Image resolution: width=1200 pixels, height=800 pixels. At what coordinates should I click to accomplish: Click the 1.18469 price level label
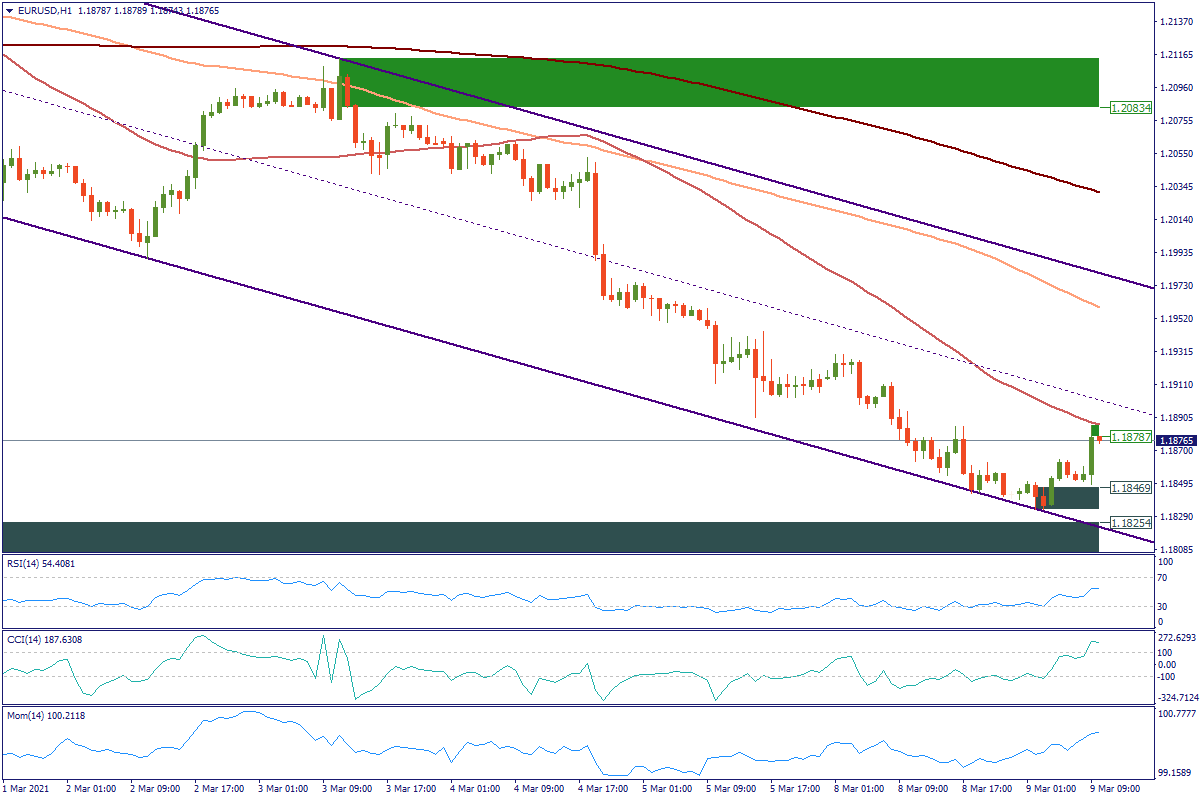(1131, 487)
